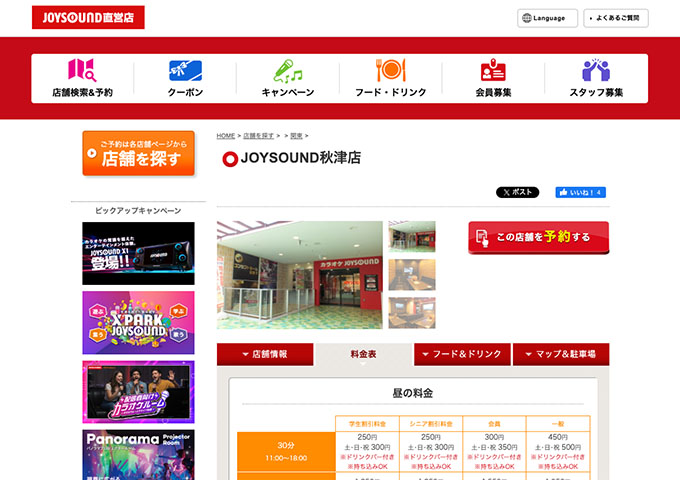Click the シニア割引料金 column header

coord(431,424)
